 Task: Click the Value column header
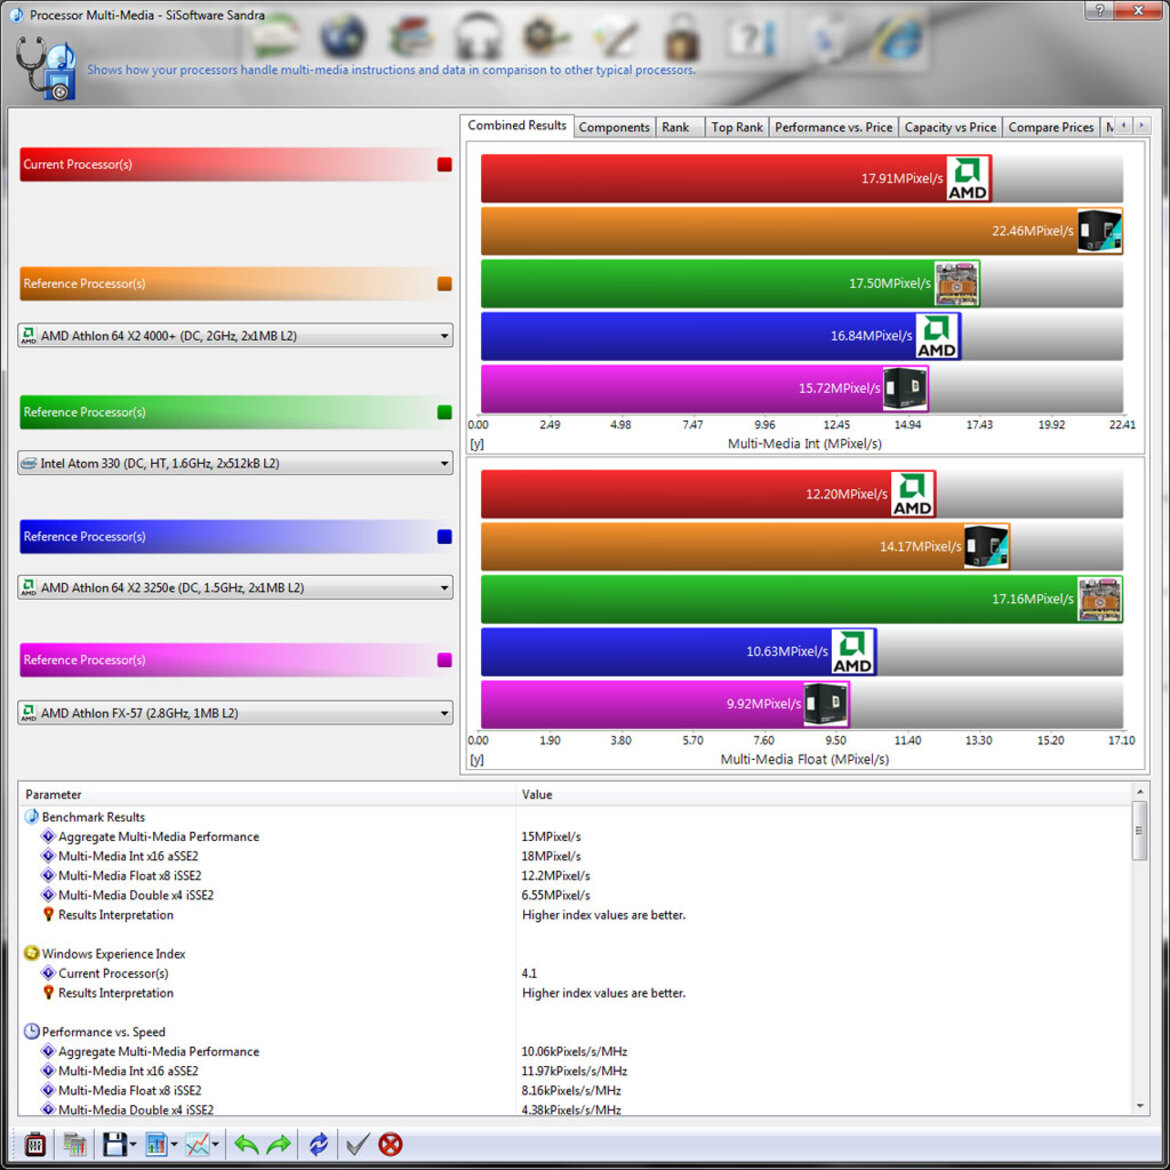[x=824, y=795]
